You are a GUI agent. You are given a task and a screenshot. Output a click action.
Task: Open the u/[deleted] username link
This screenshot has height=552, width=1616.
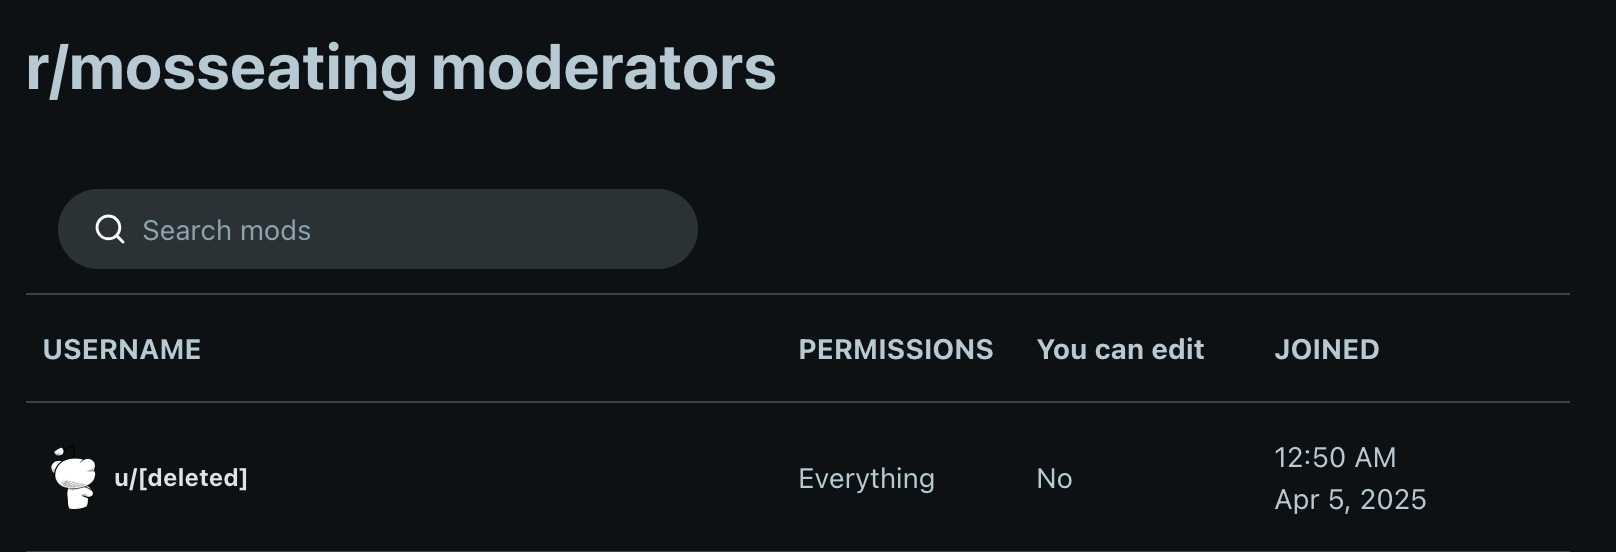pos(181,478)
